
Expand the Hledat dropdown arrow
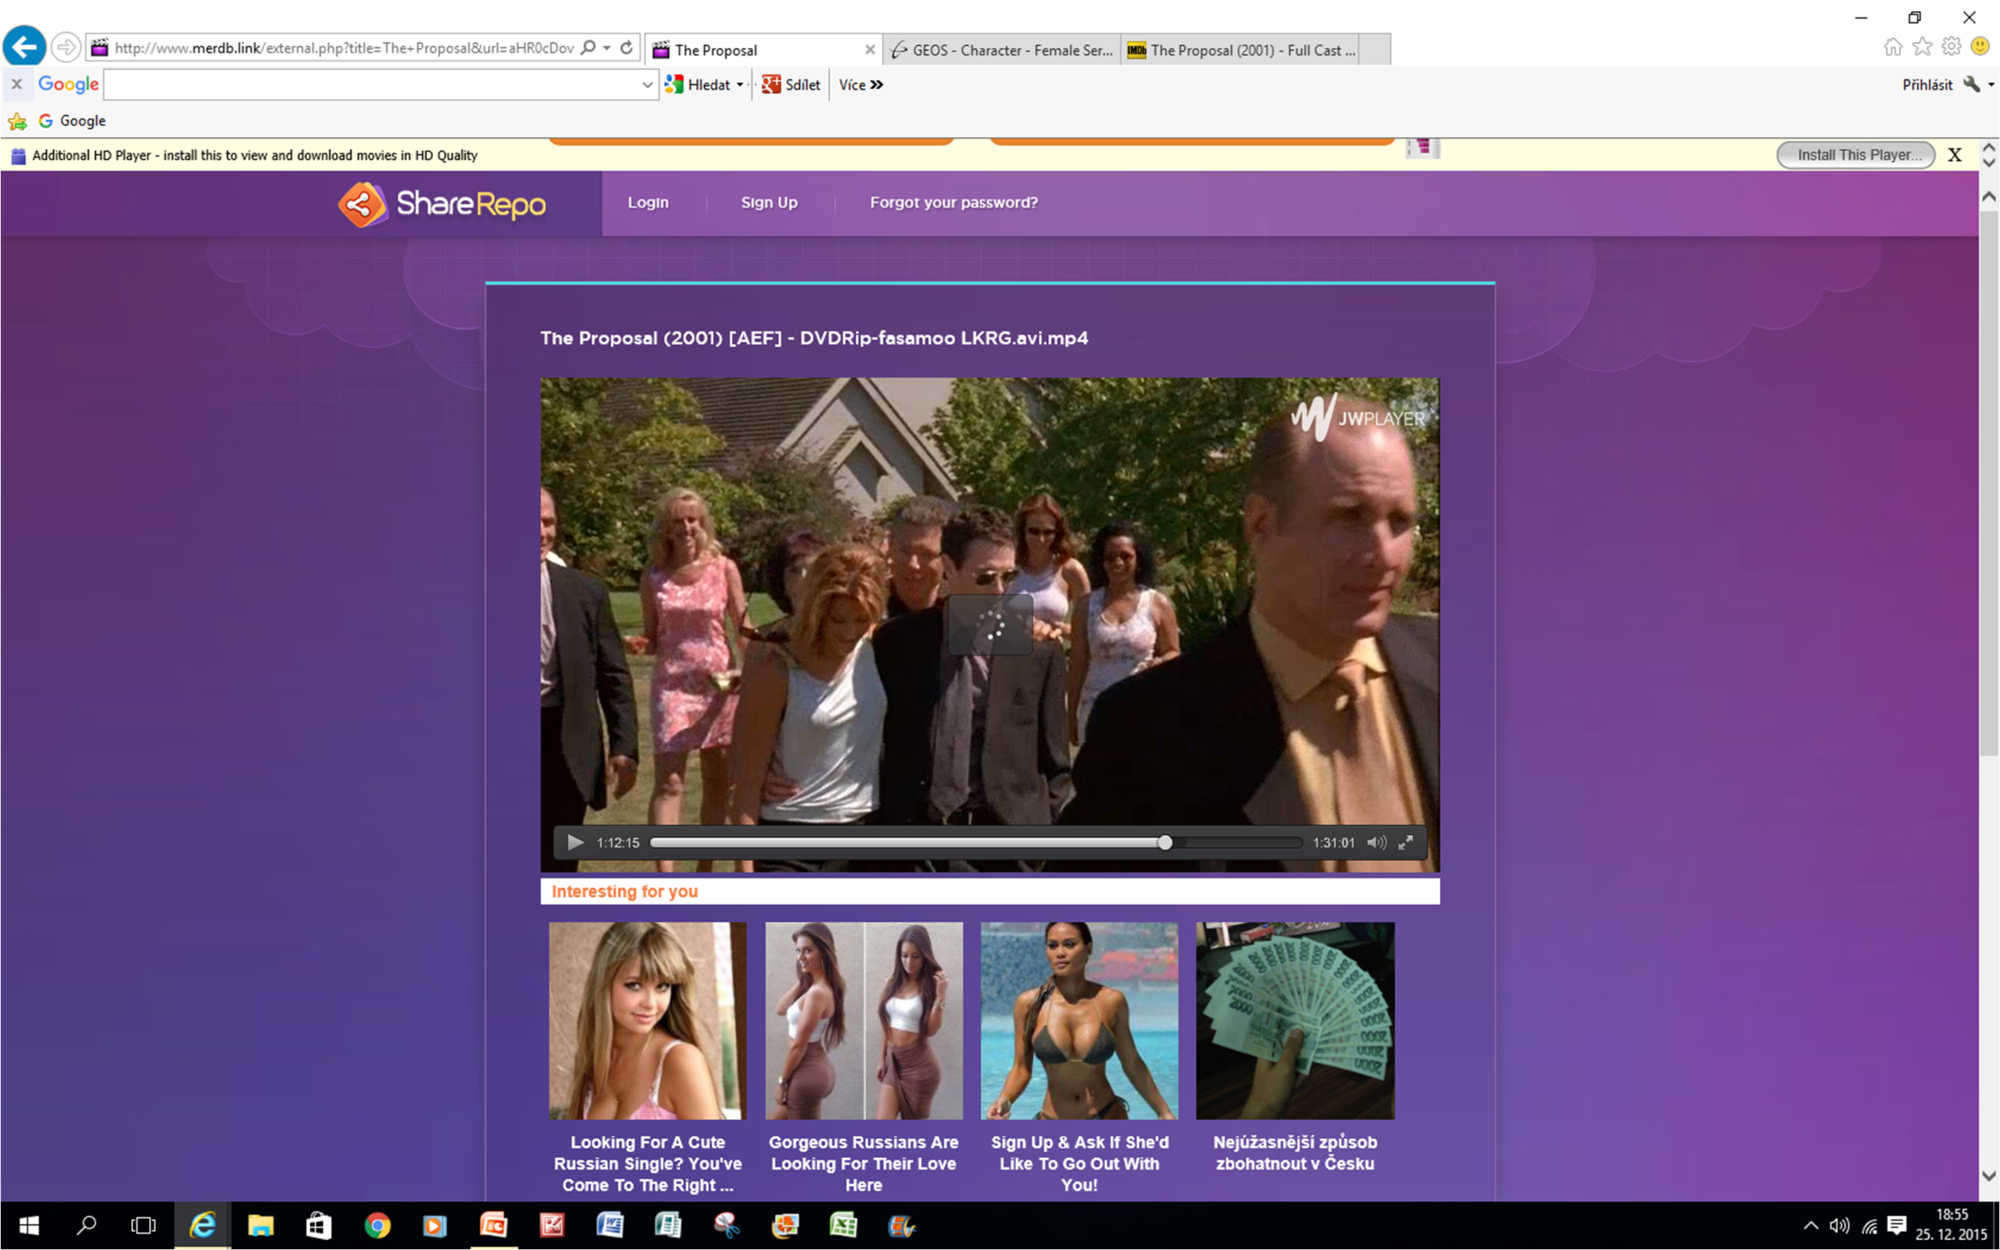(740, 85)
